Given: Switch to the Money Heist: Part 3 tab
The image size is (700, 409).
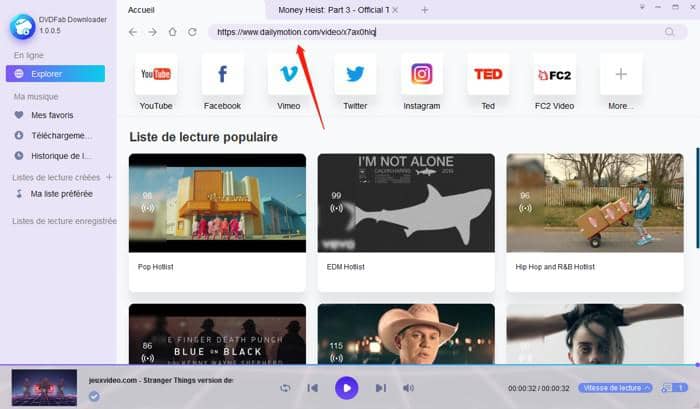Looking at the screenshot, I should (333, 10).
